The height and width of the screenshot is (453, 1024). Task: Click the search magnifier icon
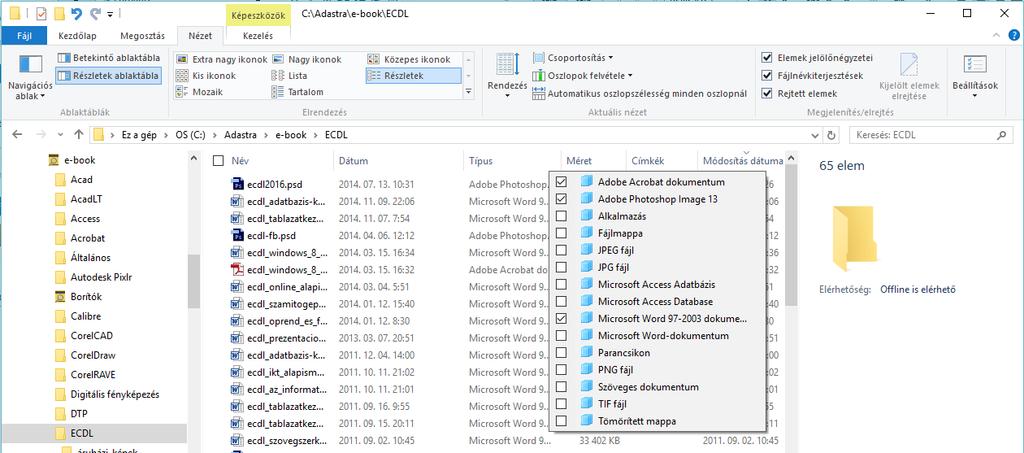[1001, 135]
